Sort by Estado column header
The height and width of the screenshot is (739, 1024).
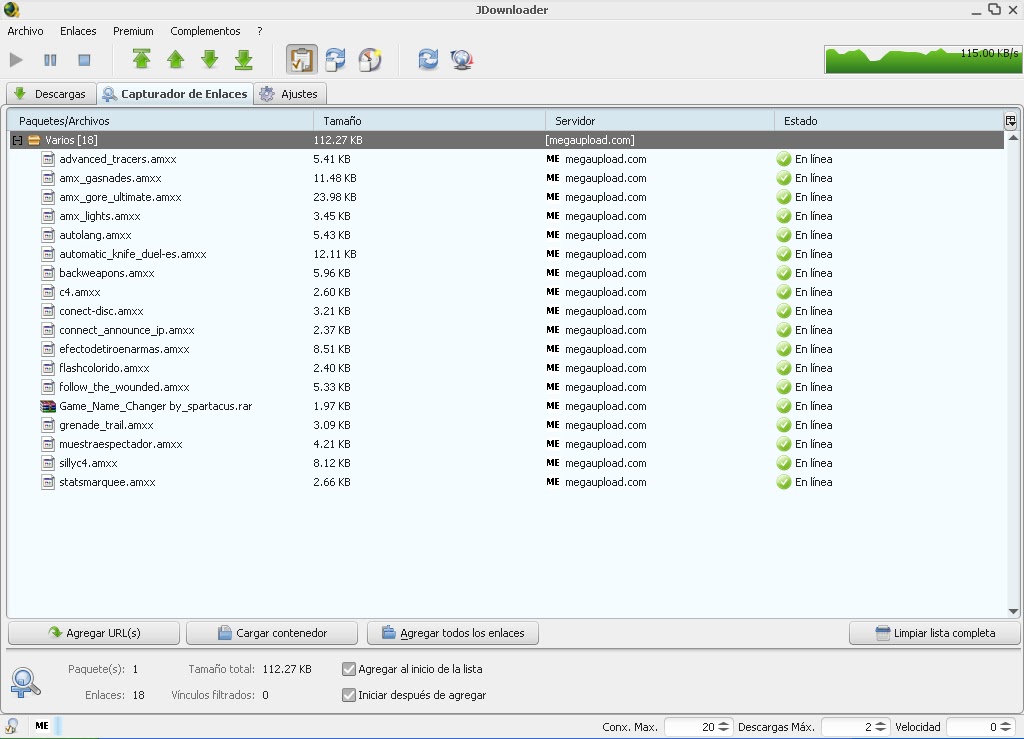pos(889,121)
